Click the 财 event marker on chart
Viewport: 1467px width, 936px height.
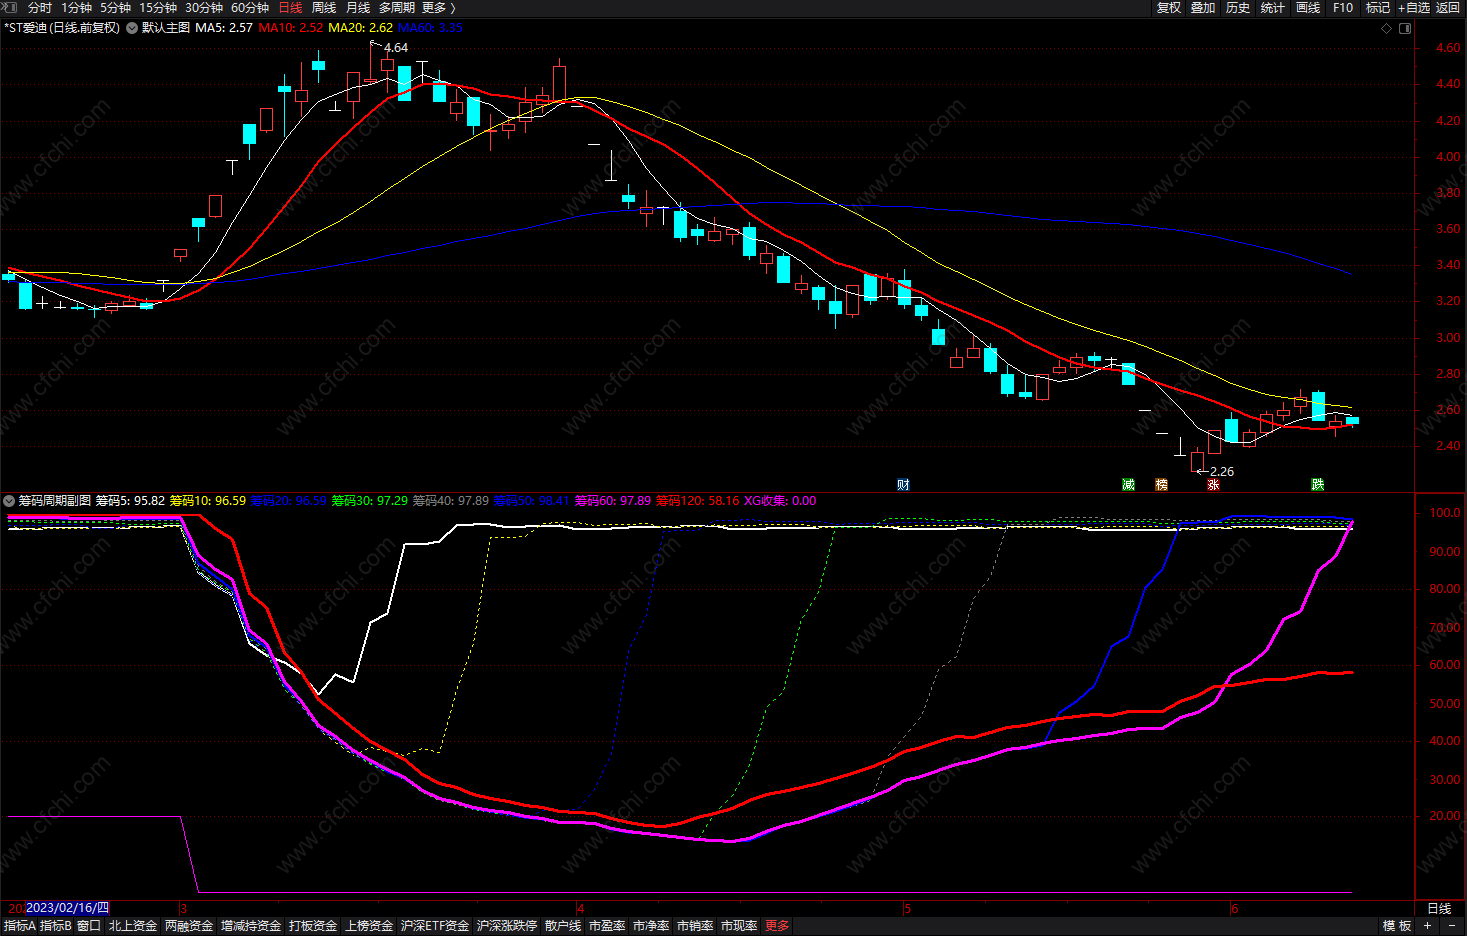coord(903,485)
